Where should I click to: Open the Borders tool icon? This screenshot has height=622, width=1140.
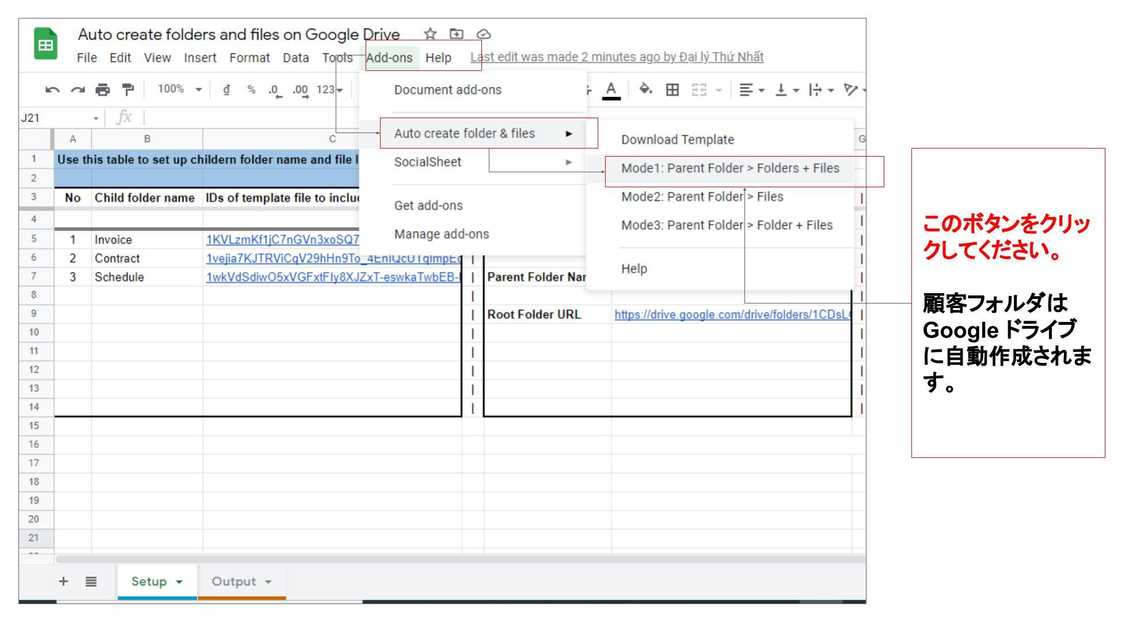tap(673, 90)
